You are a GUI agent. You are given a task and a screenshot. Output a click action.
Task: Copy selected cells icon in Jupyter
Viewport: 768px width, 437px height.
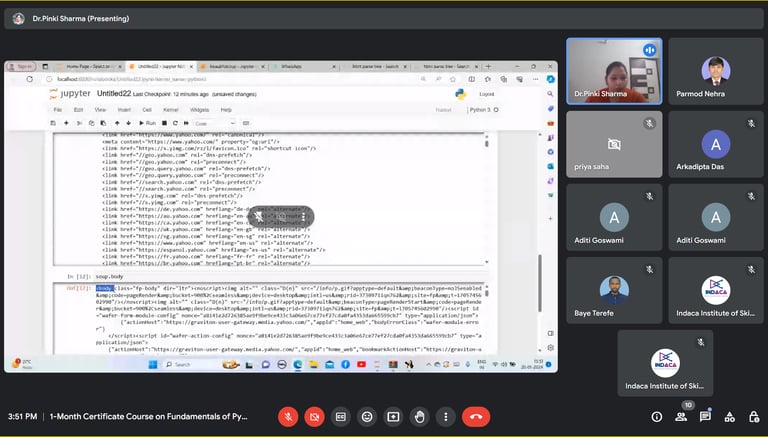point(91,123)
